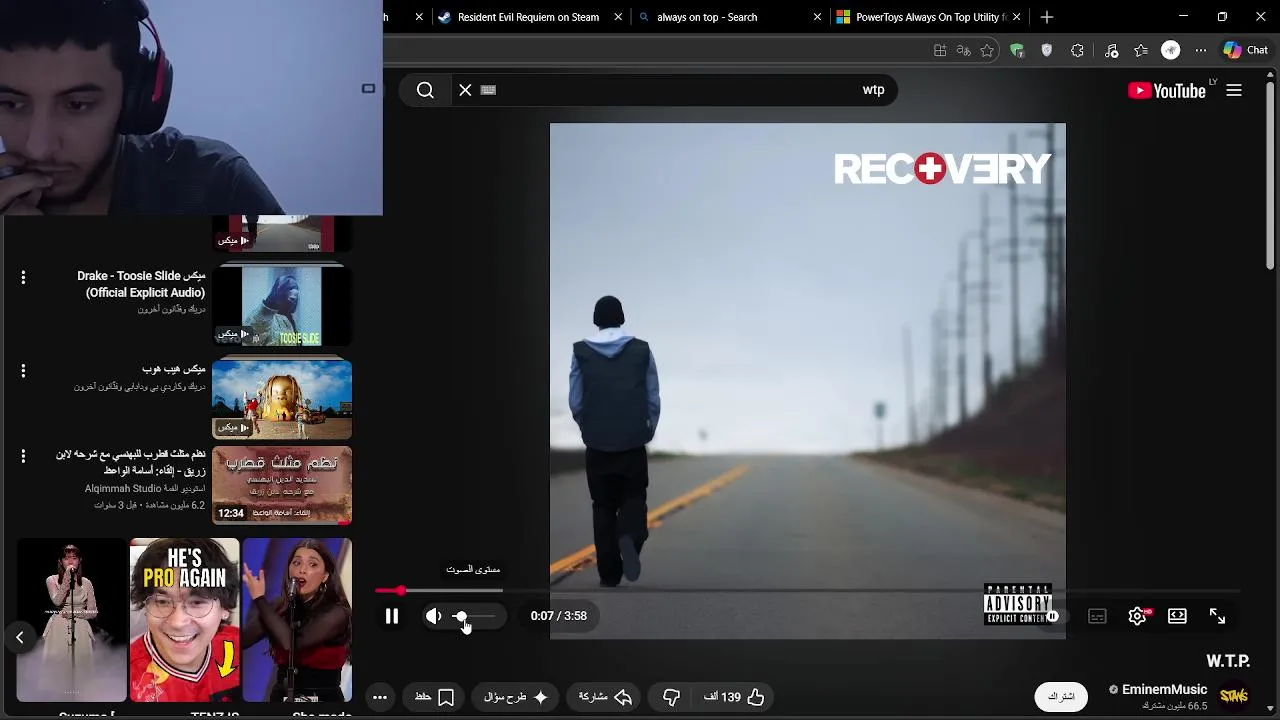
Task: Toggle the autoplay switch in the player
Action: (1052, 616)
